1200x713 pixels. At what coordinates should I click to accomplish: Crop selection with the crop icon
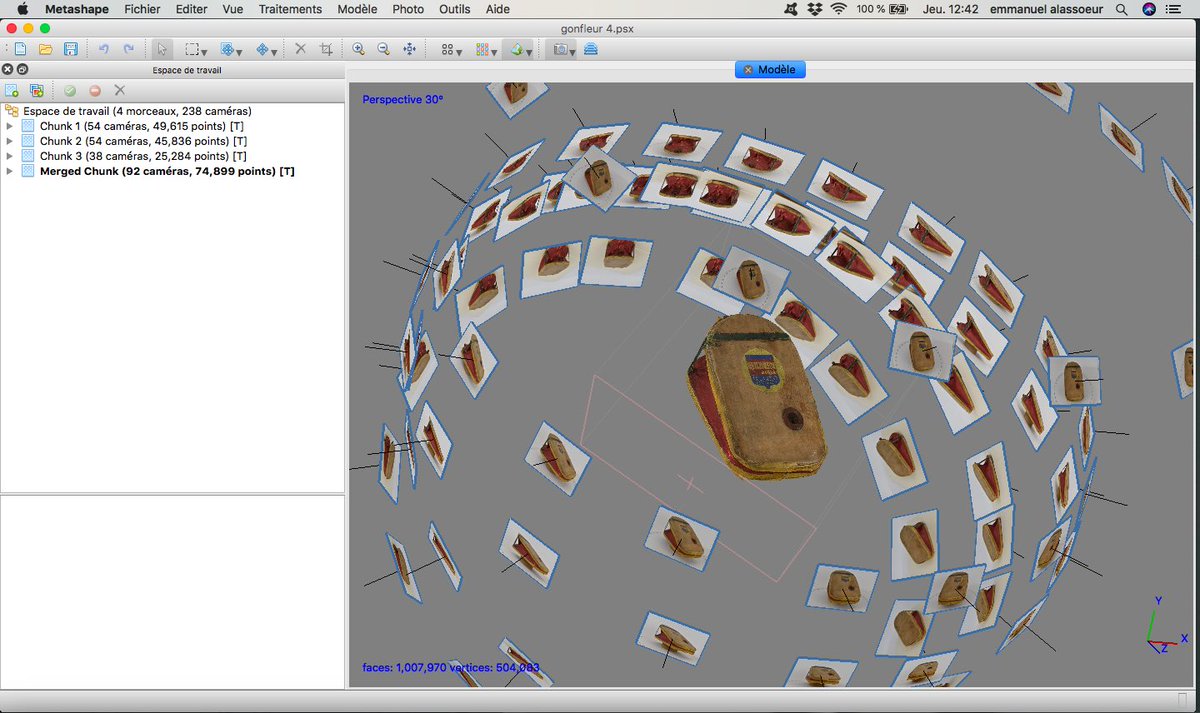point(326,49)
